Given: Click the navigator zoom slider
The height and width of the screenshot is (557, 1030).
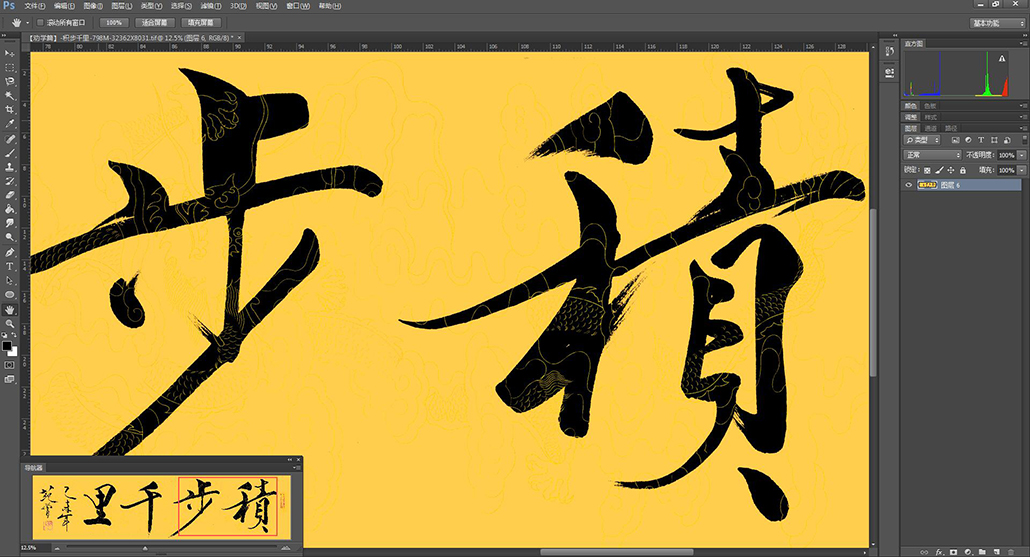Looking at the screenshot, I should pyautogui.click(x=145, y=548).
